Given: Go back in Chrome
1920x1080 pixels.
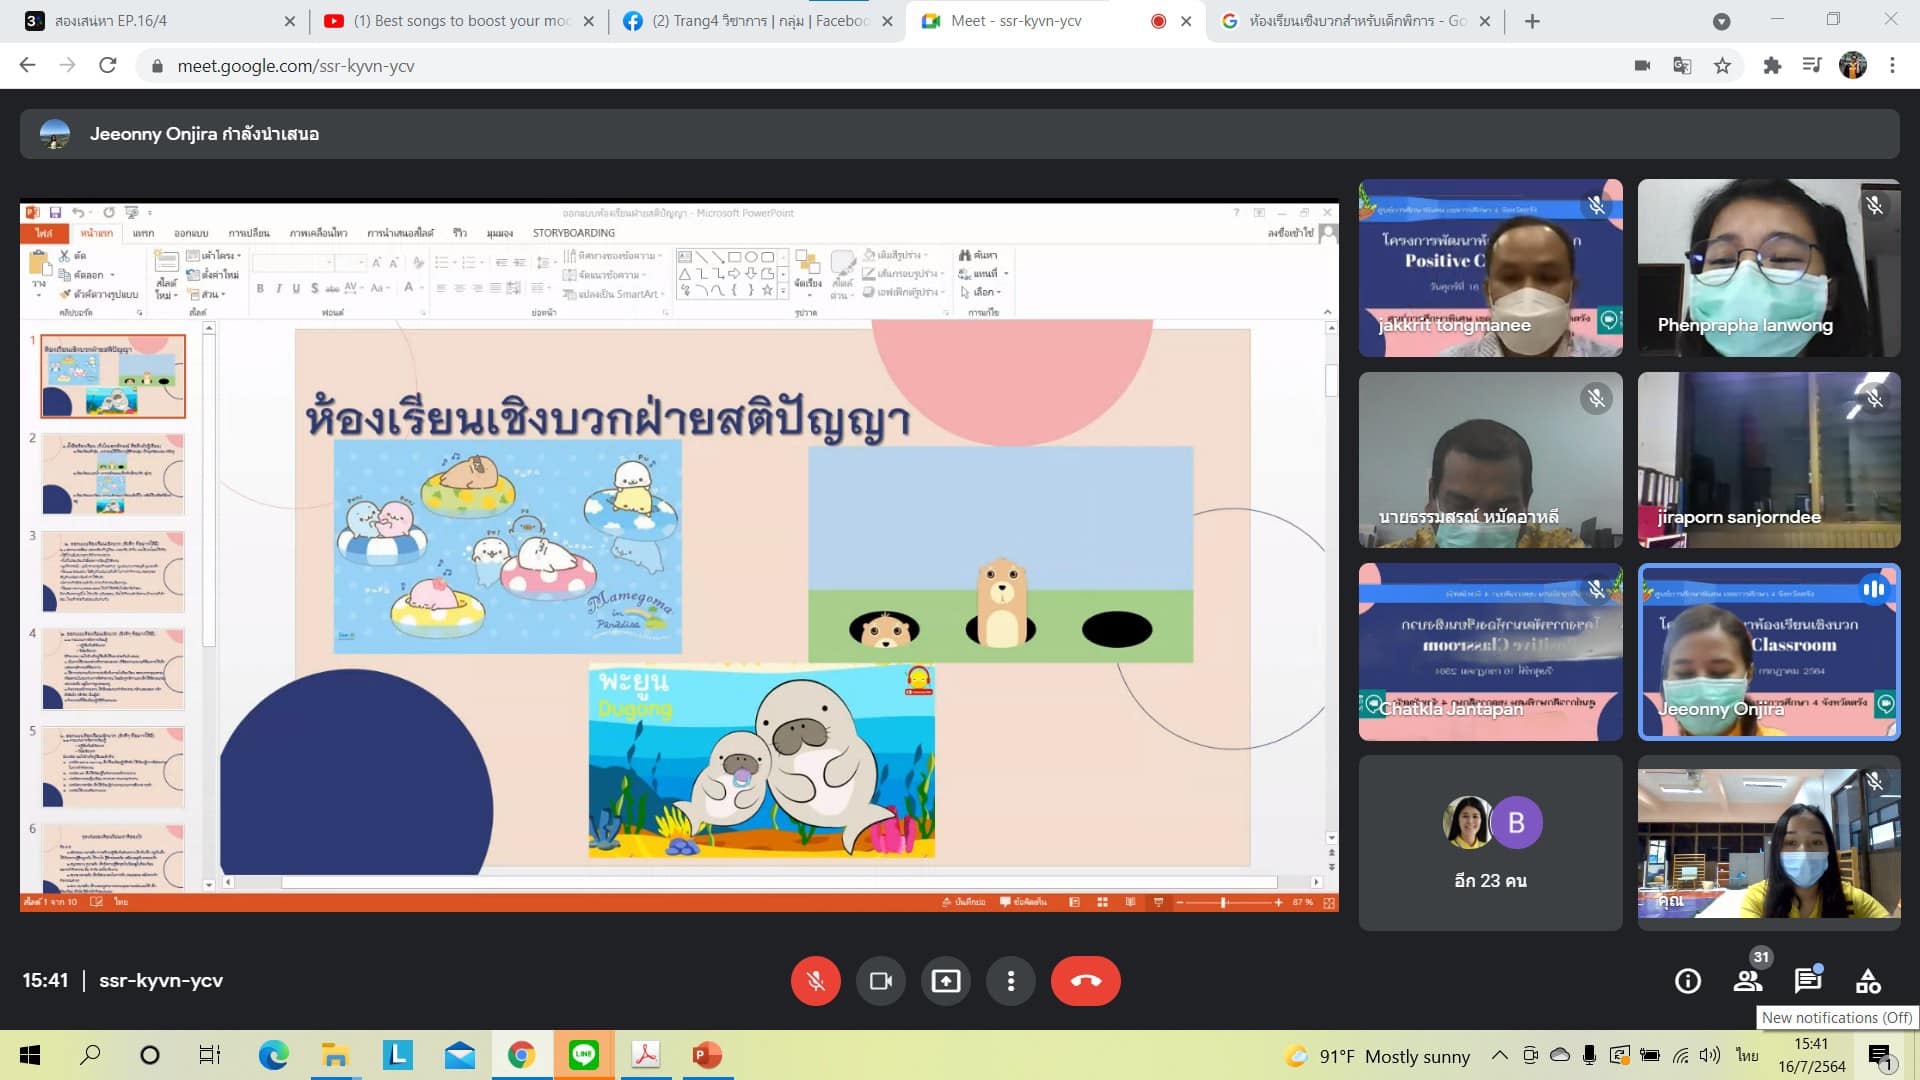Looking at the screenshot, I should pyautogui.click(x=28, y=66).
